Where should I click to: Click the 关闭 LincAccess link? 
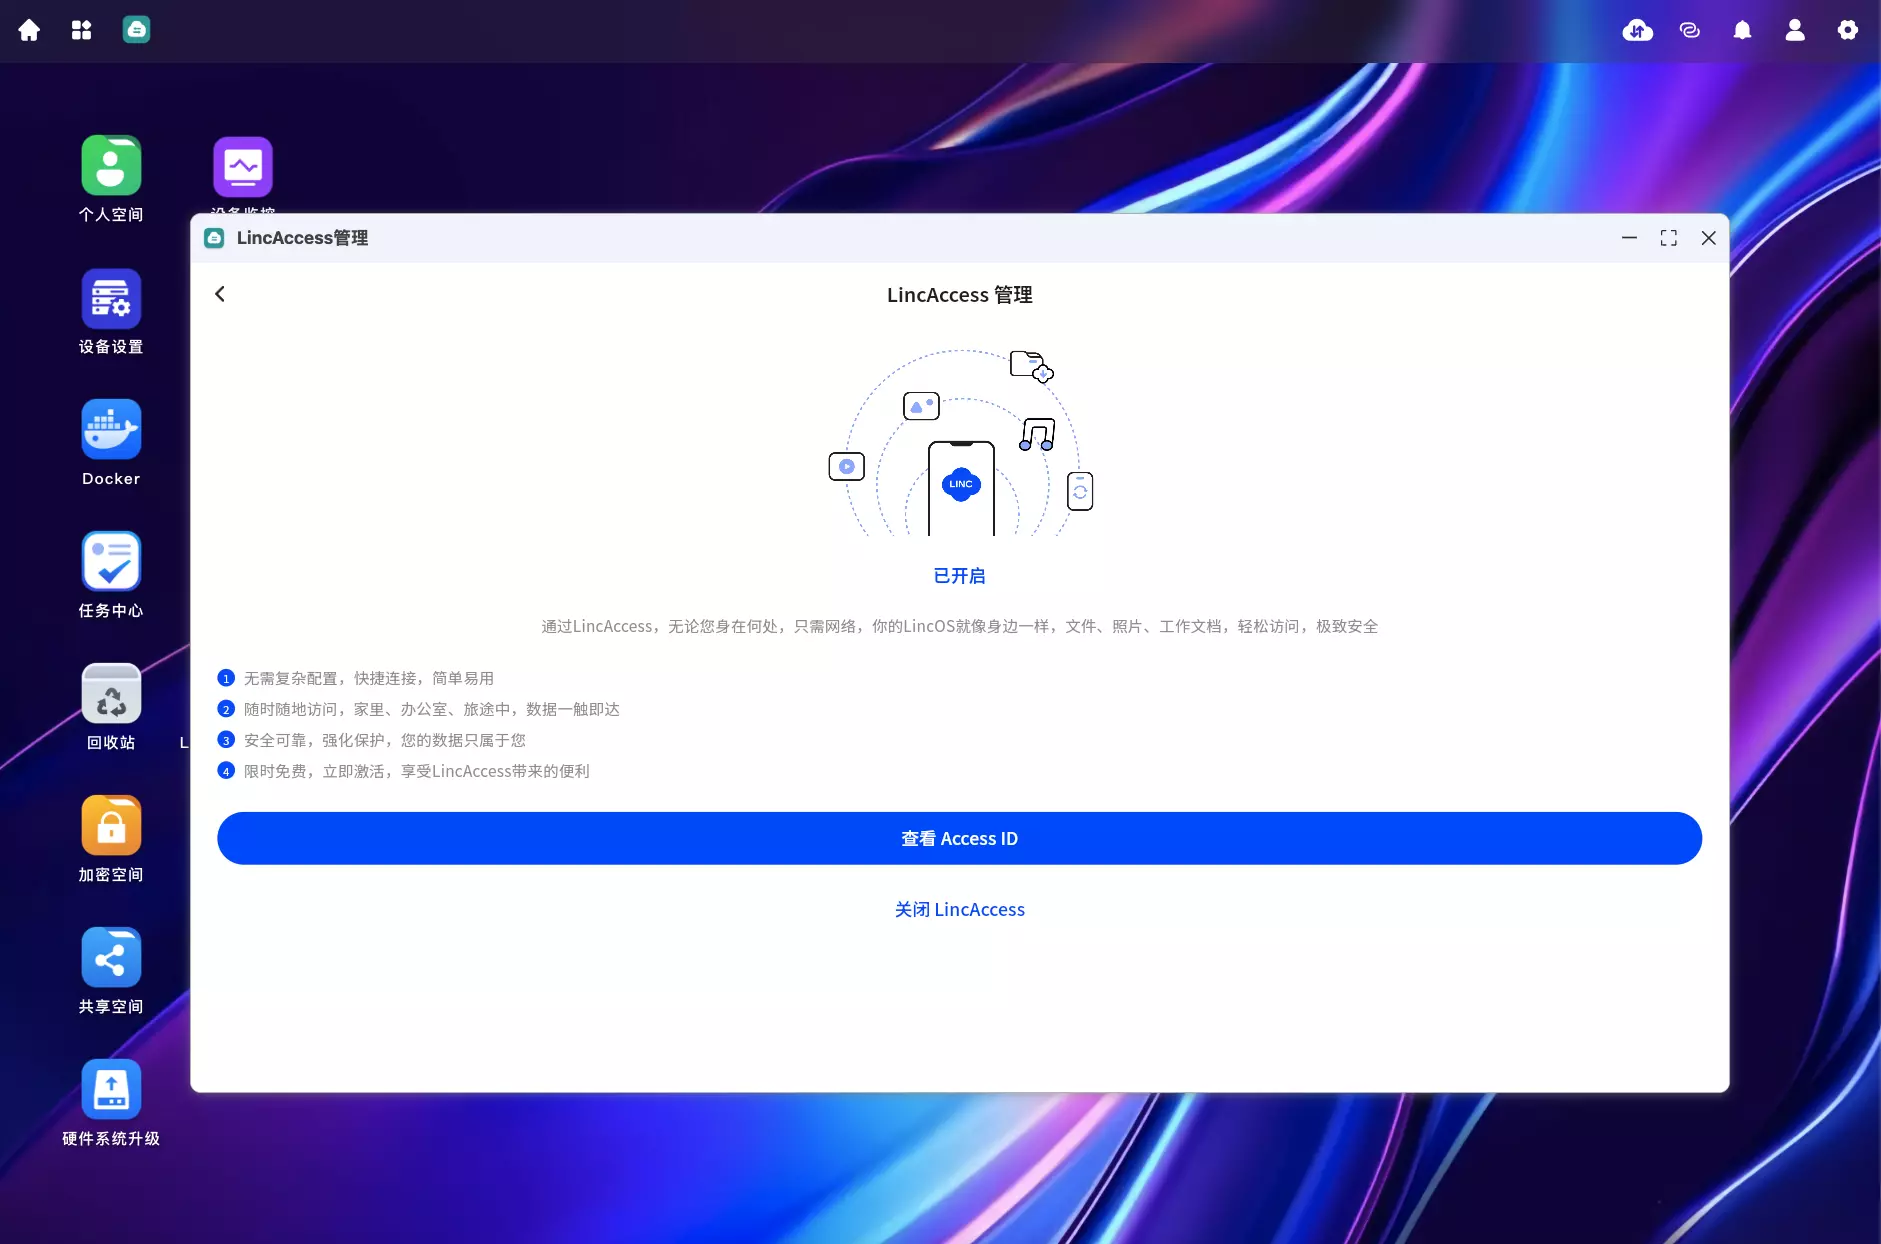coord(959,909)
